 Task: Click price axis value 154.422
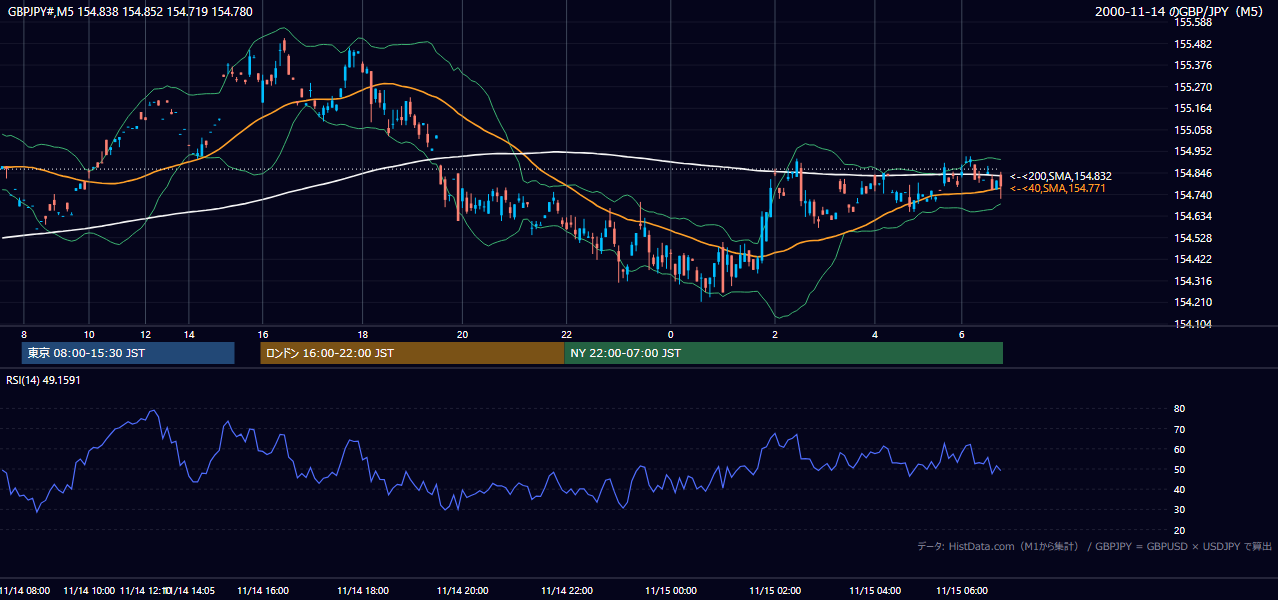click(x=1192, y=259)
